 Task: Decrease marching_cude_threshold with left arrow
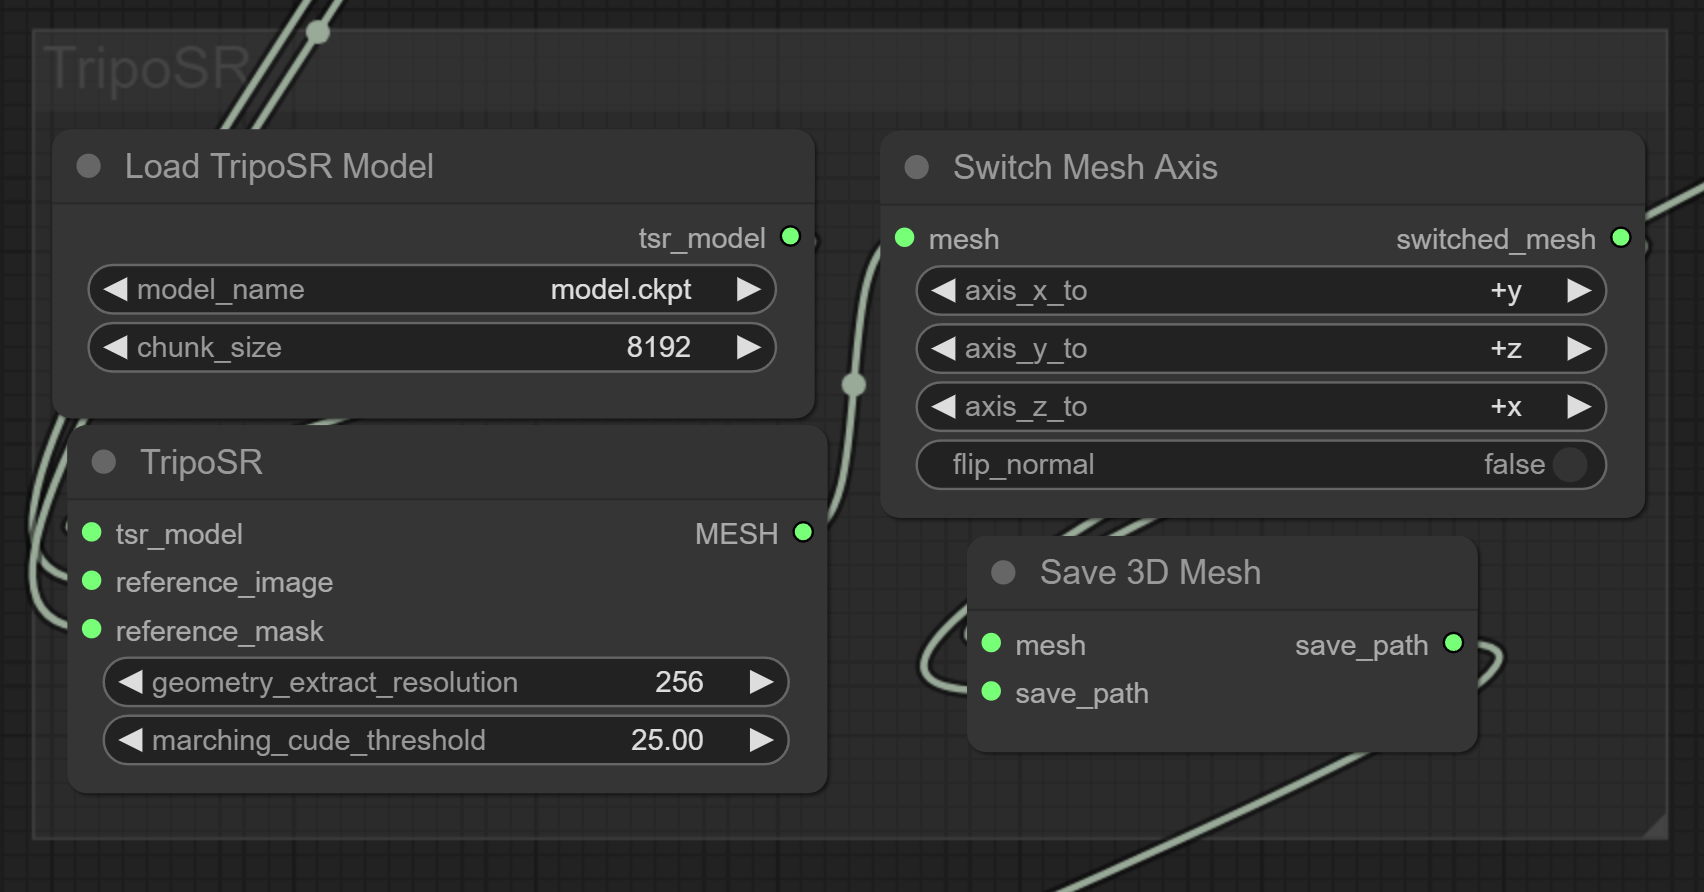pyautogui.click(x=130, y=740)
